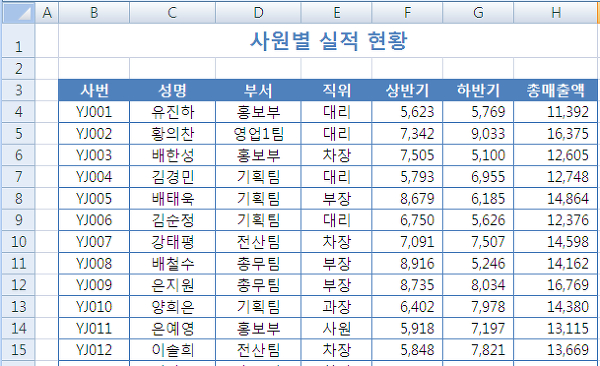Screen dimensions: 600x366
Task: Select row 3 header
Action: (x=18, y=90)
